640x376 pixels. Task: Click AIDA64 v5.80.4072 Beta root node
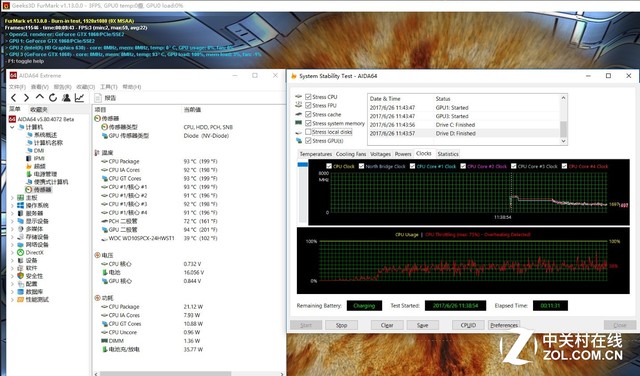(x=46, y=119)
